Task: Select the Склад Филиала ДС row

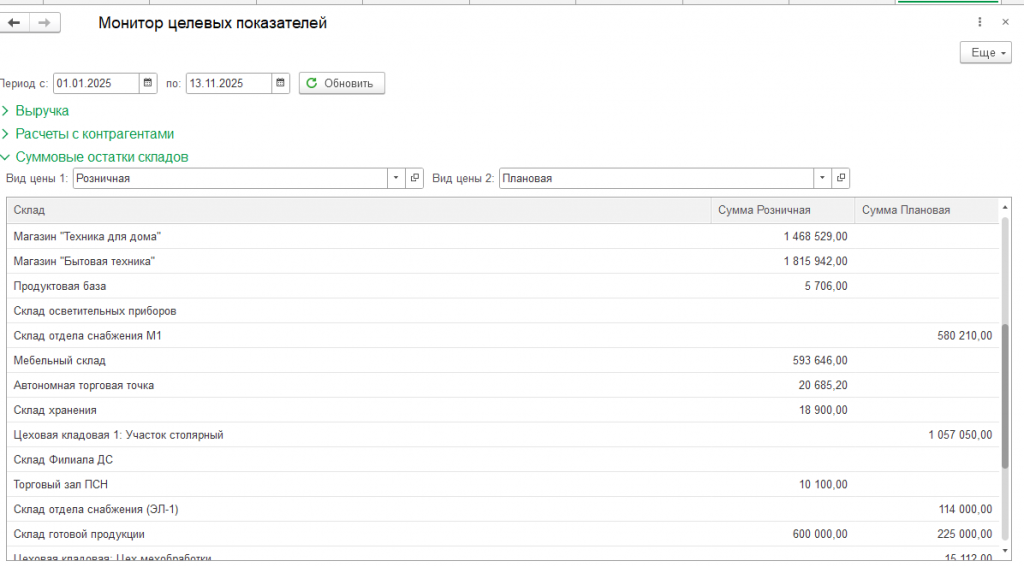Action: 503,460
